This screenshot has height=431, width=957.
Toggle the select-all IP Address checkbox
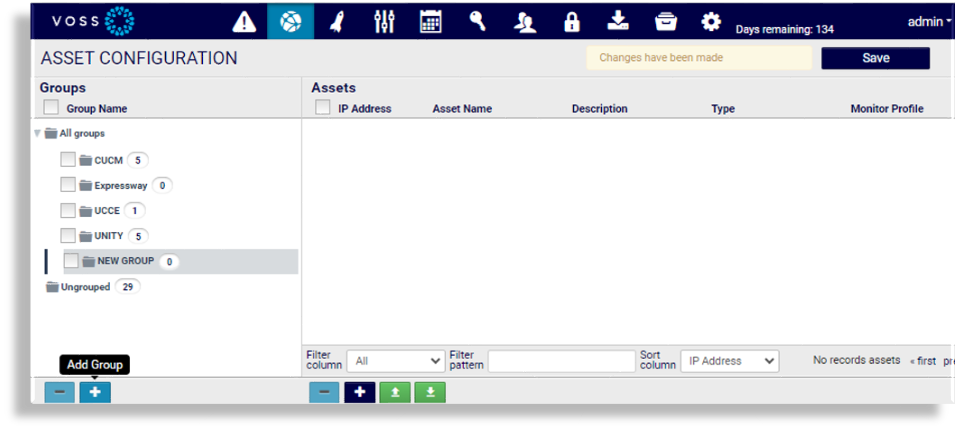pyautogui.click(x=323, y=108)
